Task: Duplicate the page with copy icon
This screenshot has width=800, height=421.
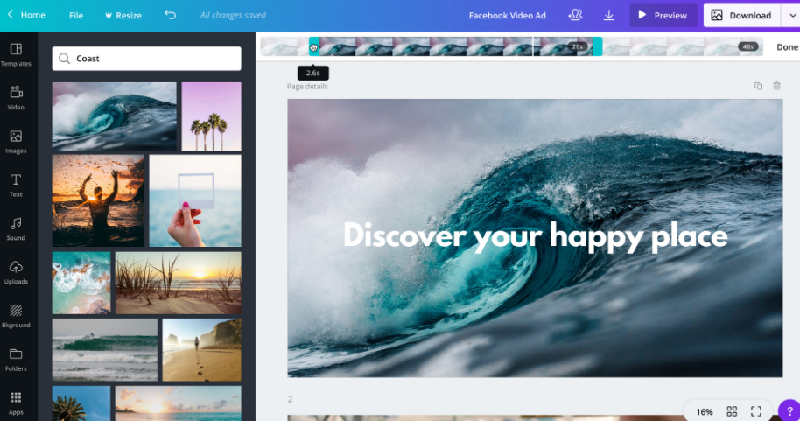Action: (x=758, y=86)
